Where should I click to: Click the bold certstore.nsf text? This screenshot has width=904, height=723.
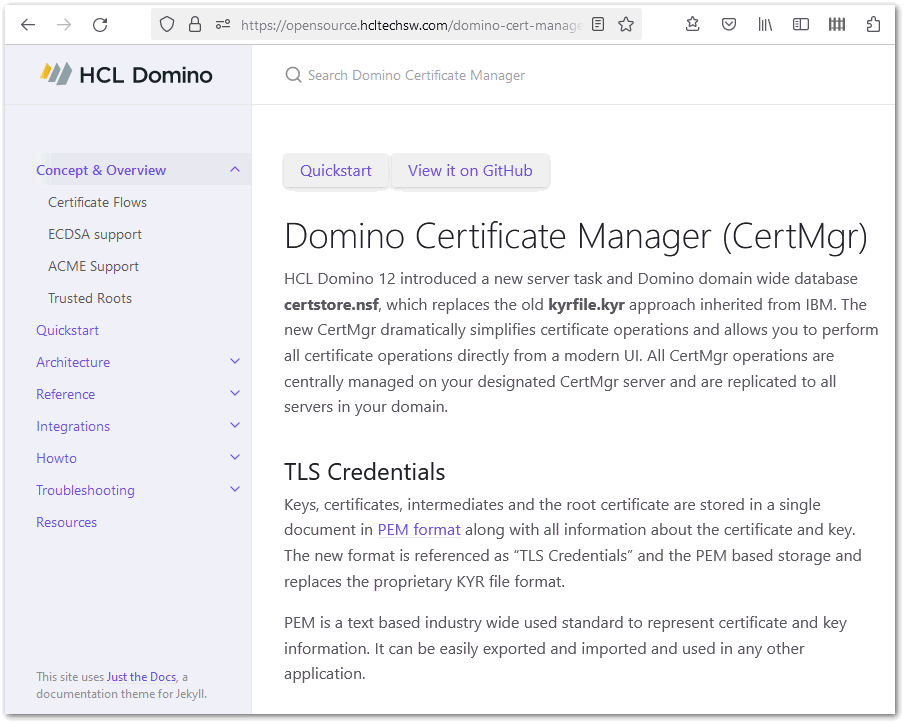pos(332,304)
